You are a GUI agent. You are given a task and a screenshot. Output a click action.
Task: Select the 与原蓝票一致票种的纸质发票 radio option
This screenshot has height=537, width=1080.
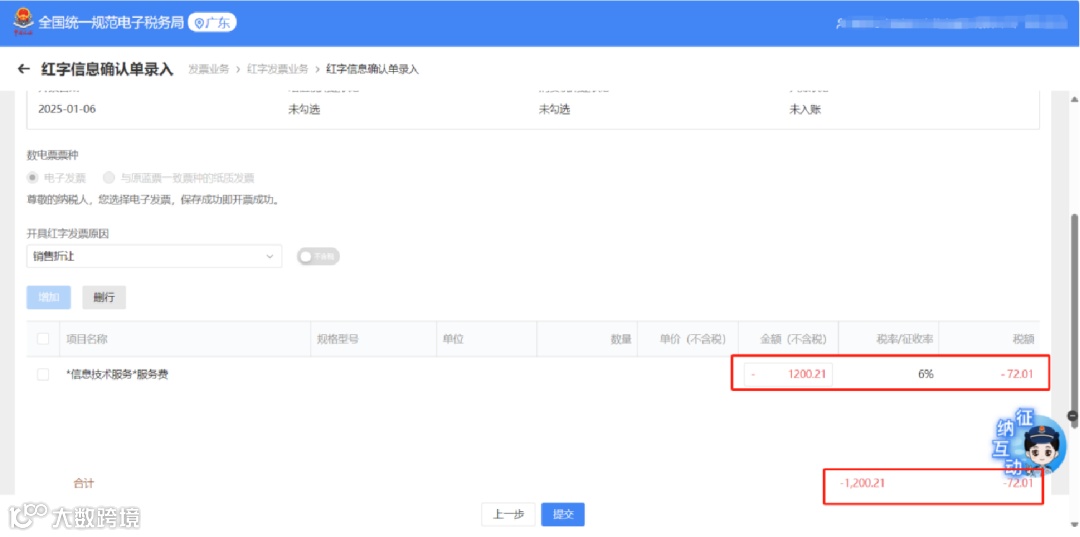click(109, 178)
